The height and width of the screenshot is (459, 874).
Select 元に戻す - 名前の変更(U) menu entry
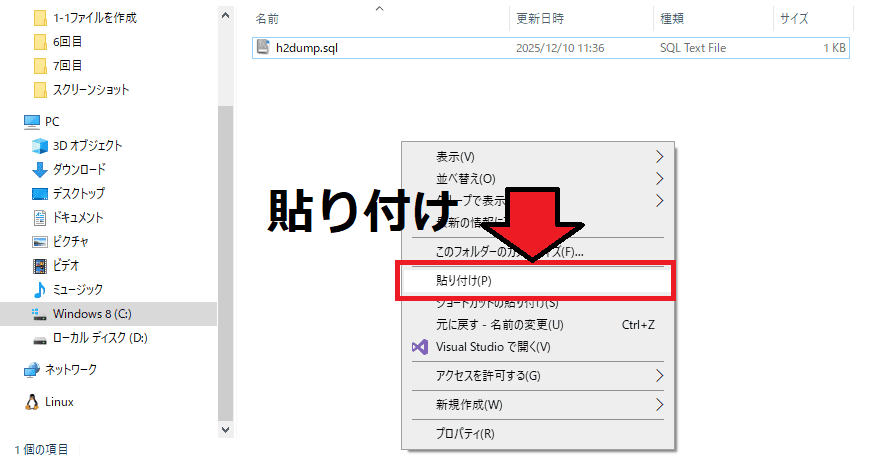pyautogui.click(x=500, y=325)
